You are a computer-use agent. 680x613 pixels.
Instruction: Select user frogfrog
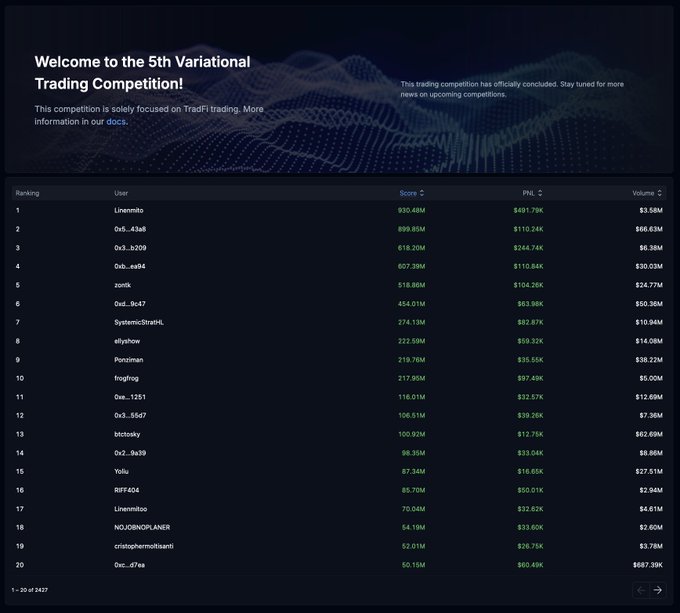click(126, 378)
